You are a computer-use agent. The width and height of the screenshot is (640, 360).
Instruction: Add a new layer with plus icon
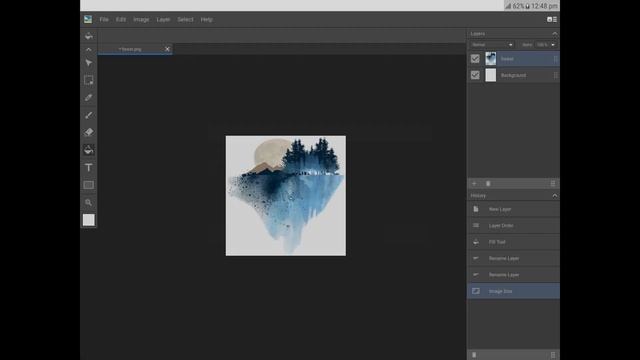click(474, 184)
